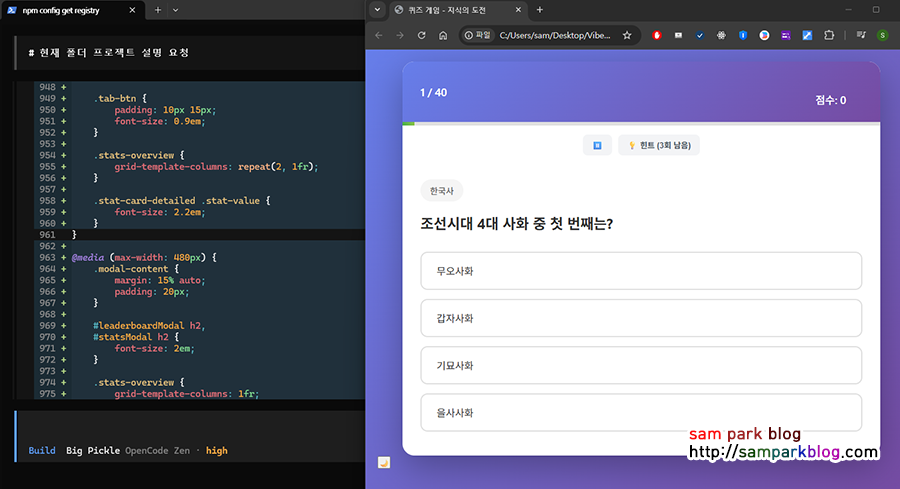Viewport: 900px width, 489px height.
Task: Click the 현재 폴더 프로젝트 설명 요청 heading
Action: [x=108, y=52]
